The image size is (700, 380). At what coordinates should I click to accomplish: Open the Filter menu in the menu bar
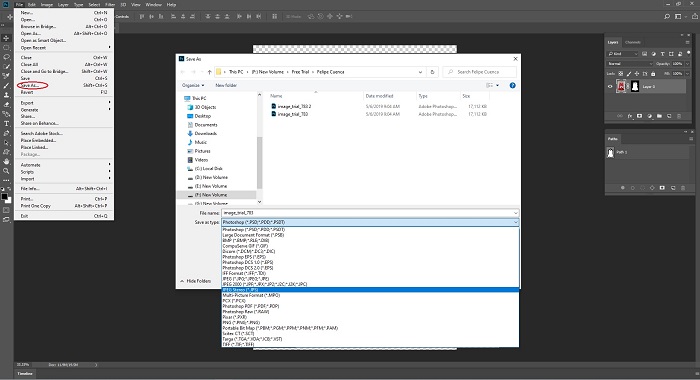(110, 4)
